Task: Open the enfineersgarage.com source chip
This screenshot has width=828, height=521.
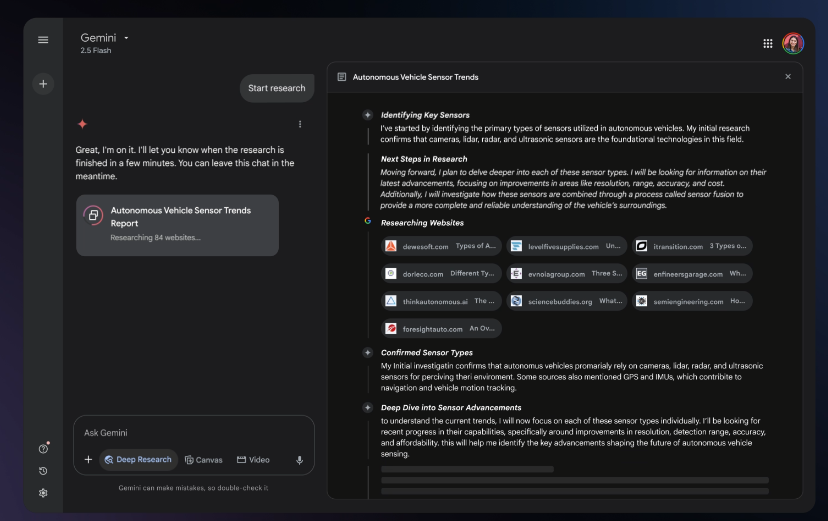Action: 692,273
